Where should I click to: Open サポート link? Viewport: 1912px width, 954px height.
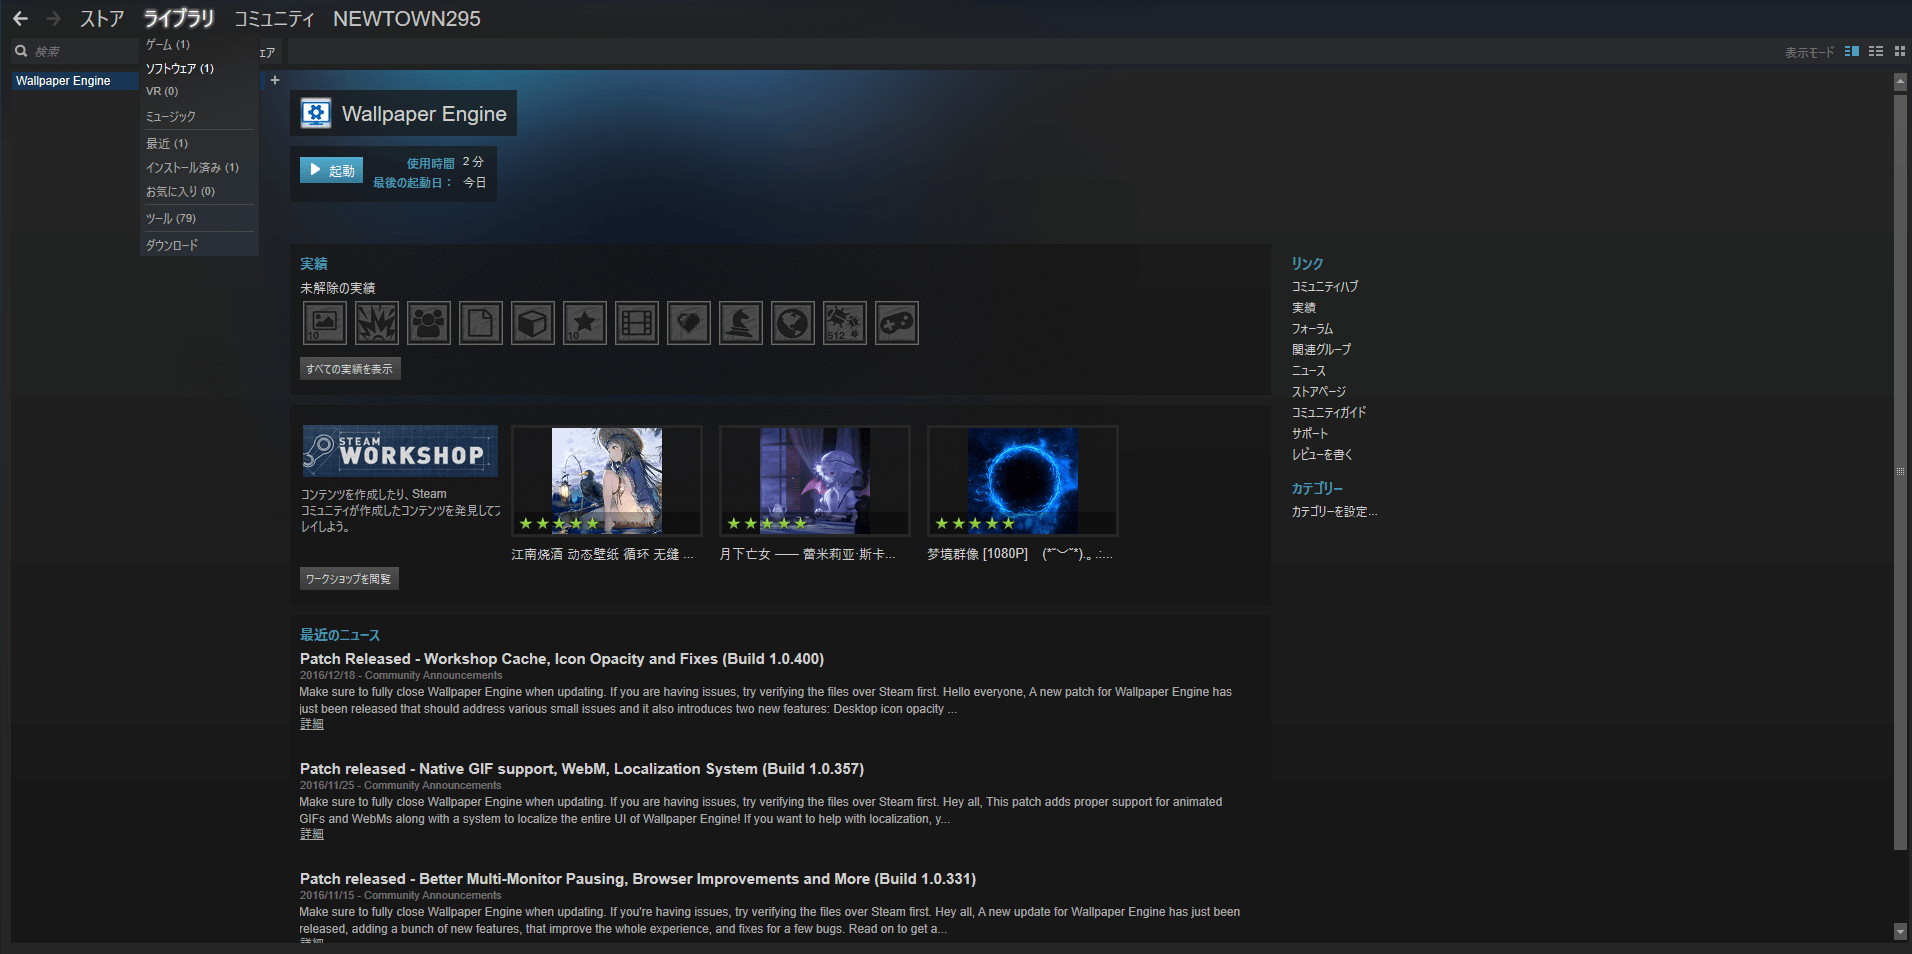[x=1310, y=434]
